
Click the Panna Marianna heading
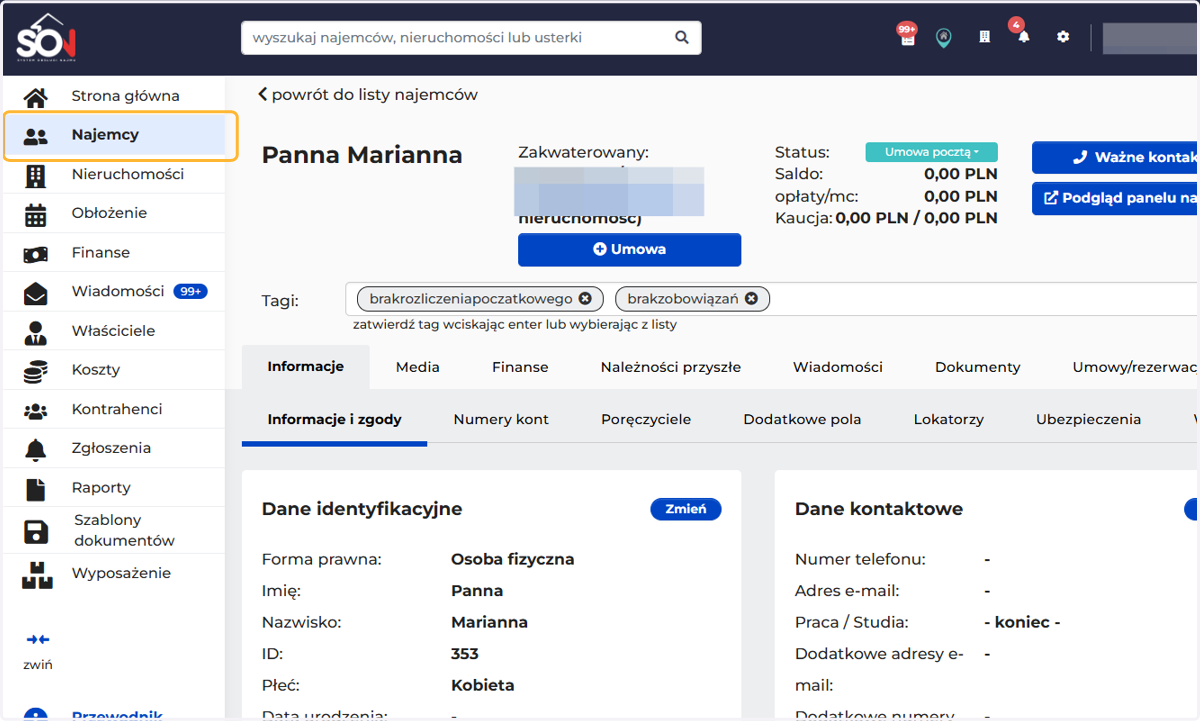coord(362,155)
